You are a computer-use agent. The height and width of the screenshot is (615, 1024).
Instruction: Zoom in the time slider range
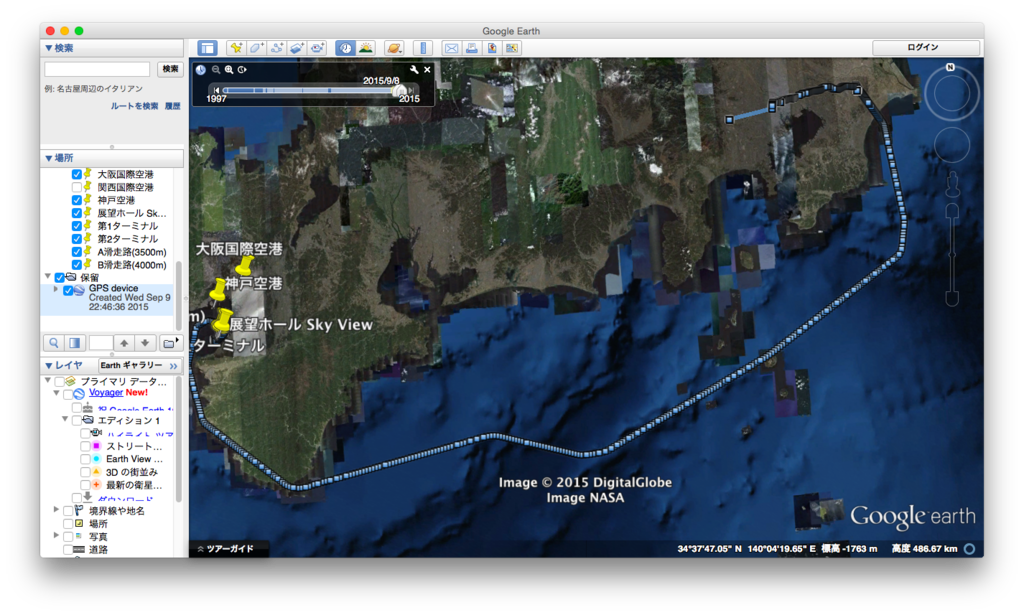(229, 69)
